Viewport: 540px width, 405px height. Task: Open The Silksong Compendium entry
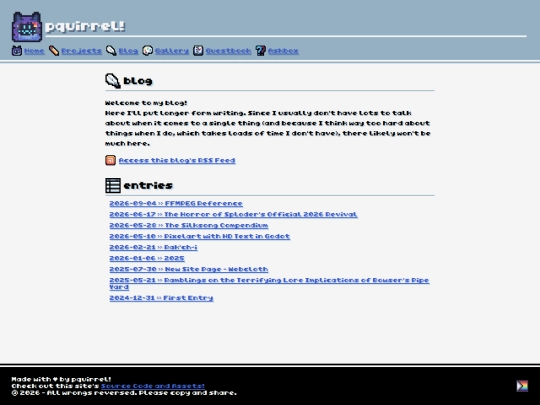coord(189,226)
